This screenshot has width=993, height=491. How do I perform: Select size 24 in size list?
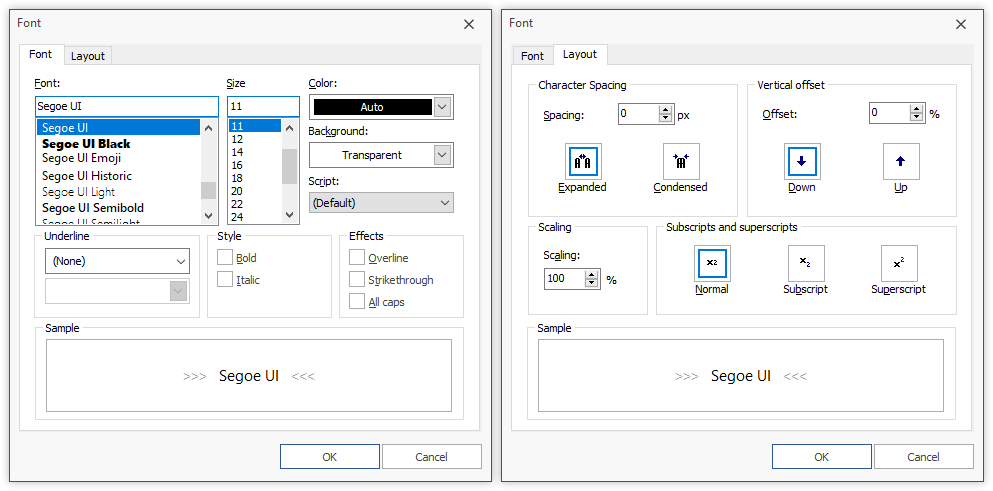(255, 217)
